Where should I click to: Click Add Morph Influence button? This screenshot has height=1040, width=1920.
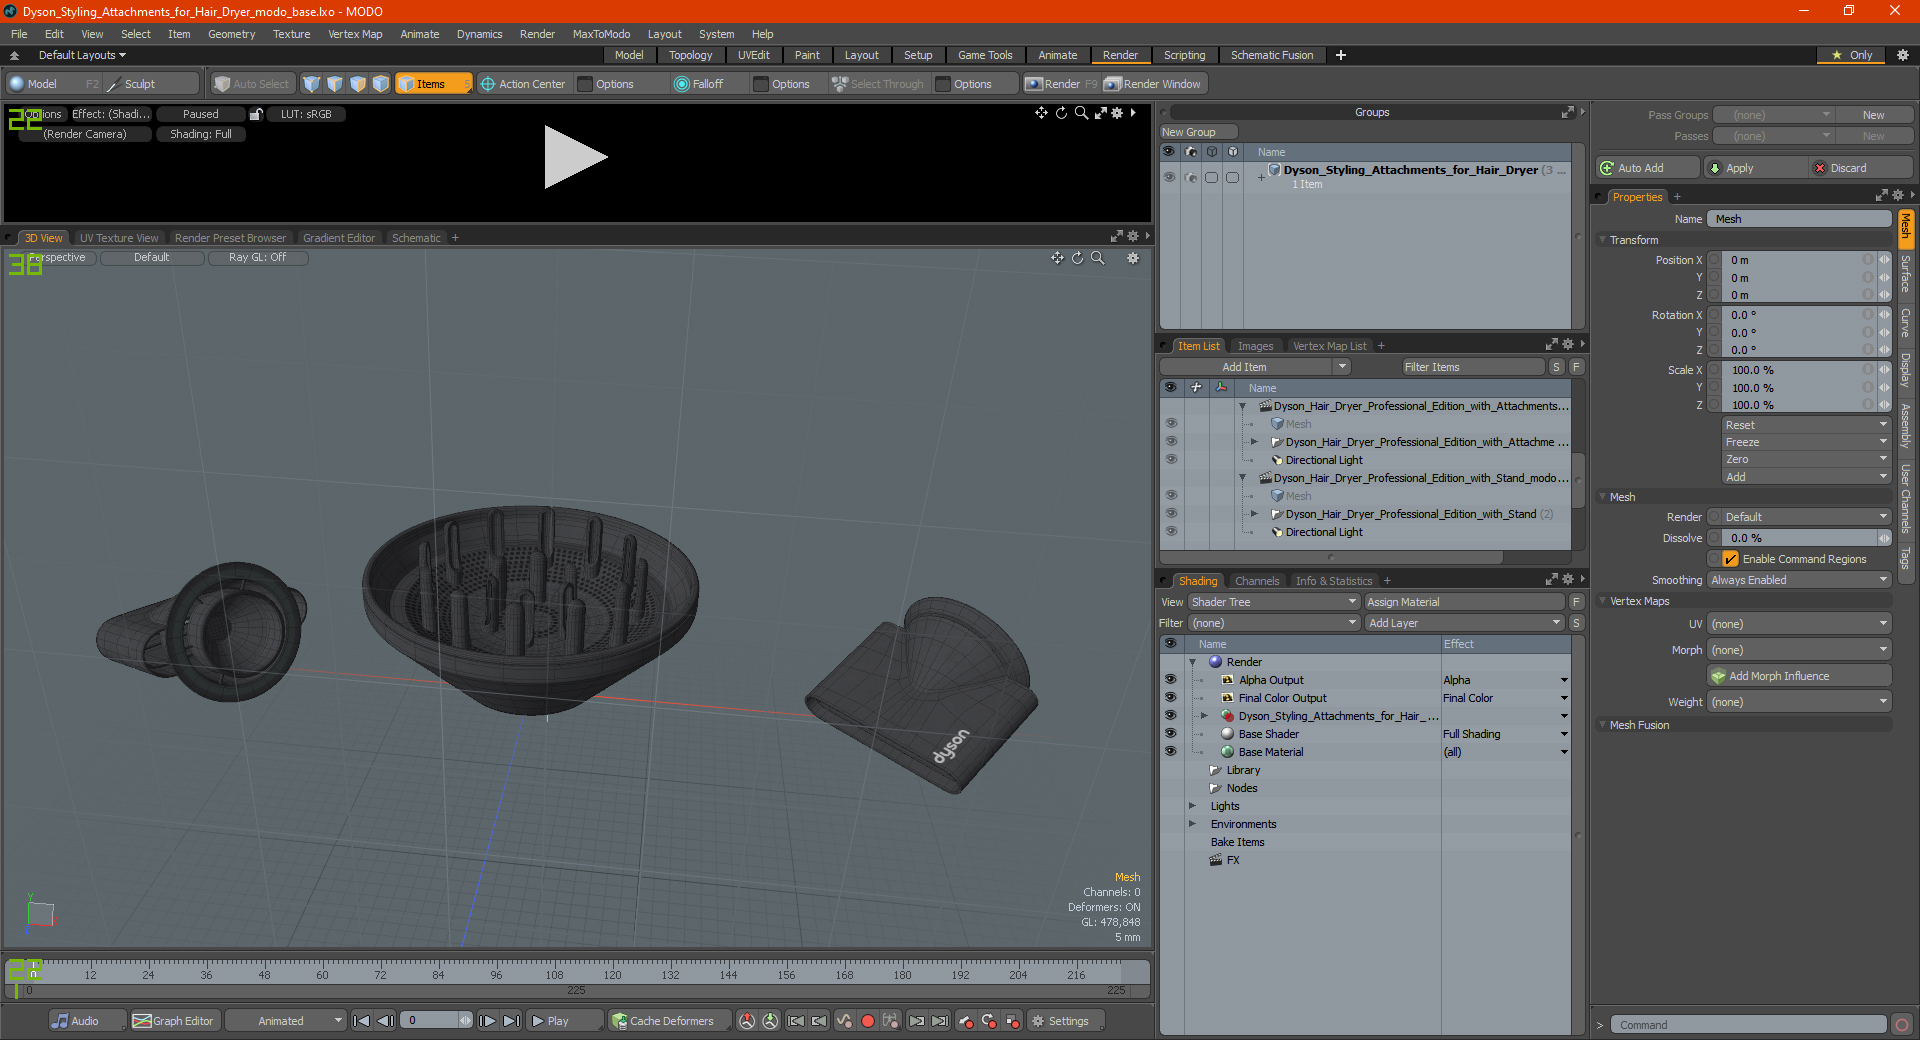pyautogui.click(x=1799, y=676)
